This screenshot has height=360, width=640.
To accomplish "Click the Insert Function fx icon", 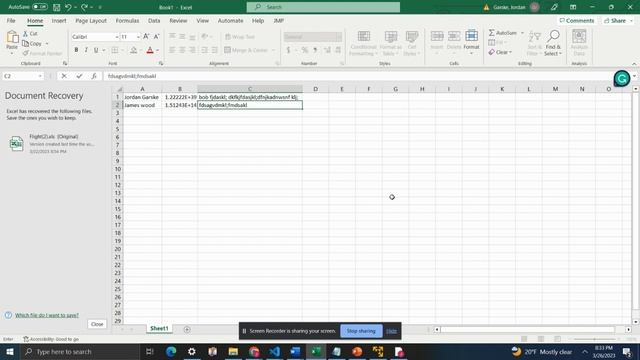I will [94, 76].
